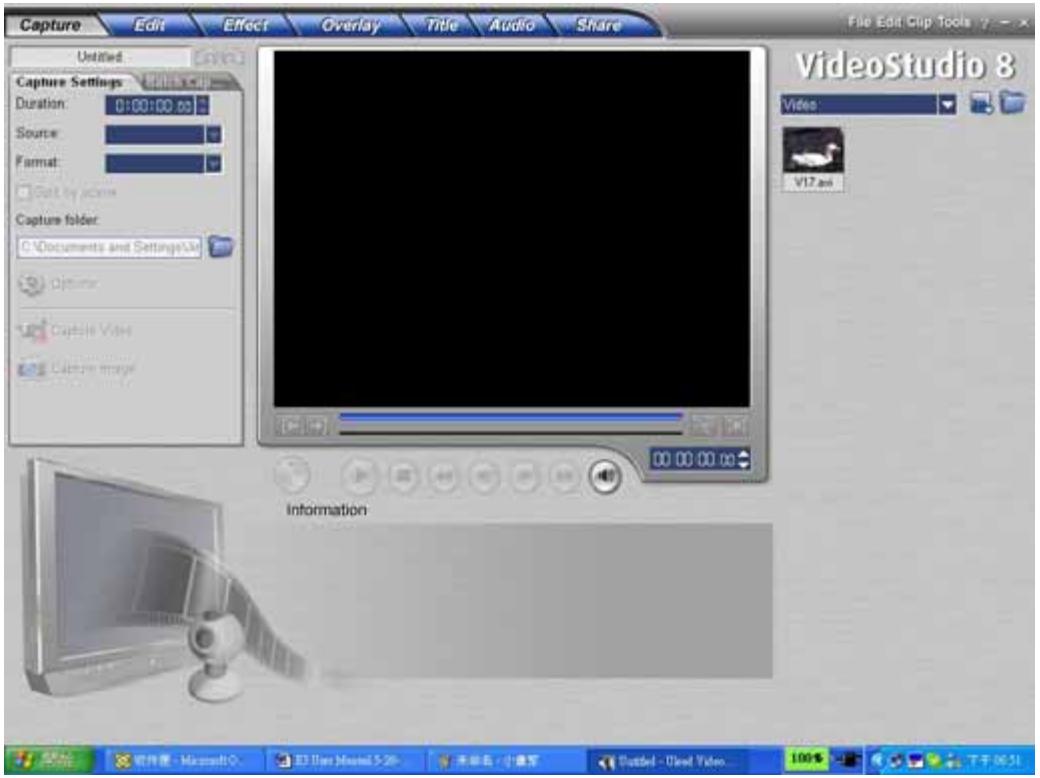Click the End fast-forward button

coord(564,476)
